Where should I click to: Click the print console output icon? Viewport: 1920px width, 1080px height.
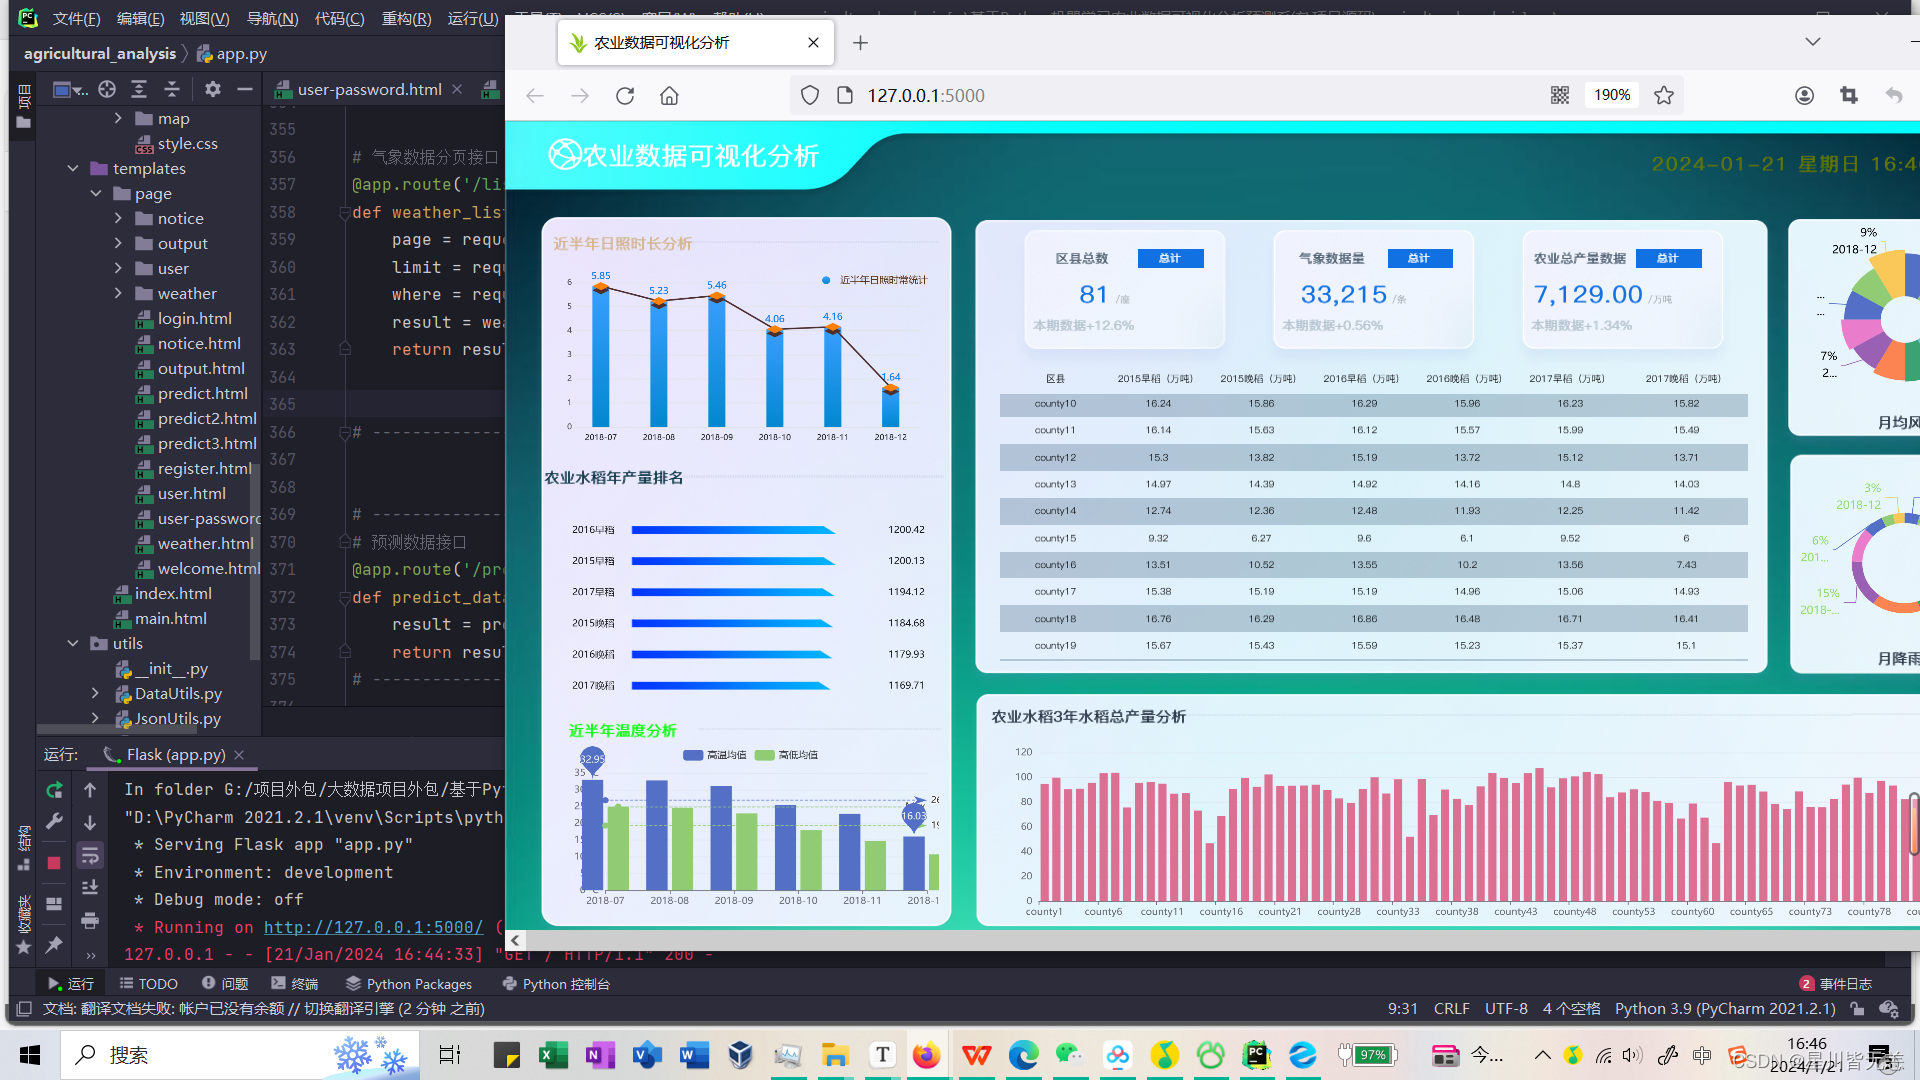(x=90, y=920)
